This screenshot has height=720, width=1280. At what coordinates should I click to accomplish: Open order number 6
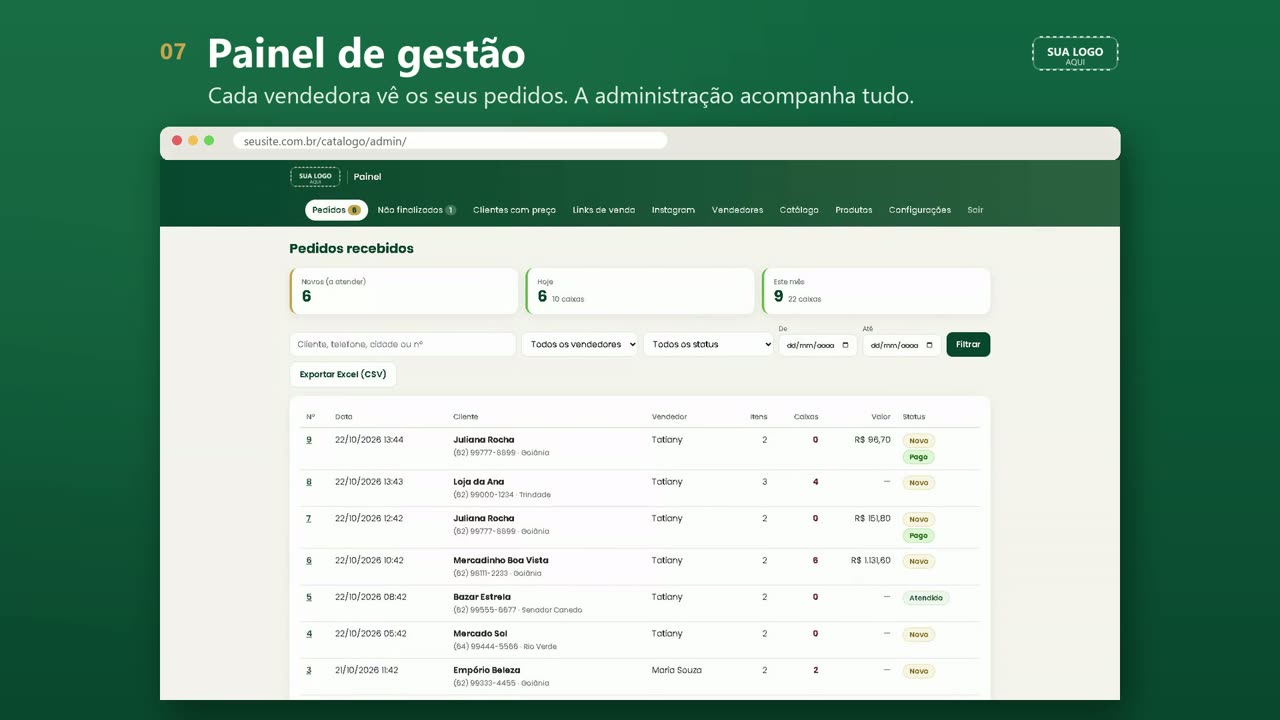pyautogui.click(x=309, y=560)
